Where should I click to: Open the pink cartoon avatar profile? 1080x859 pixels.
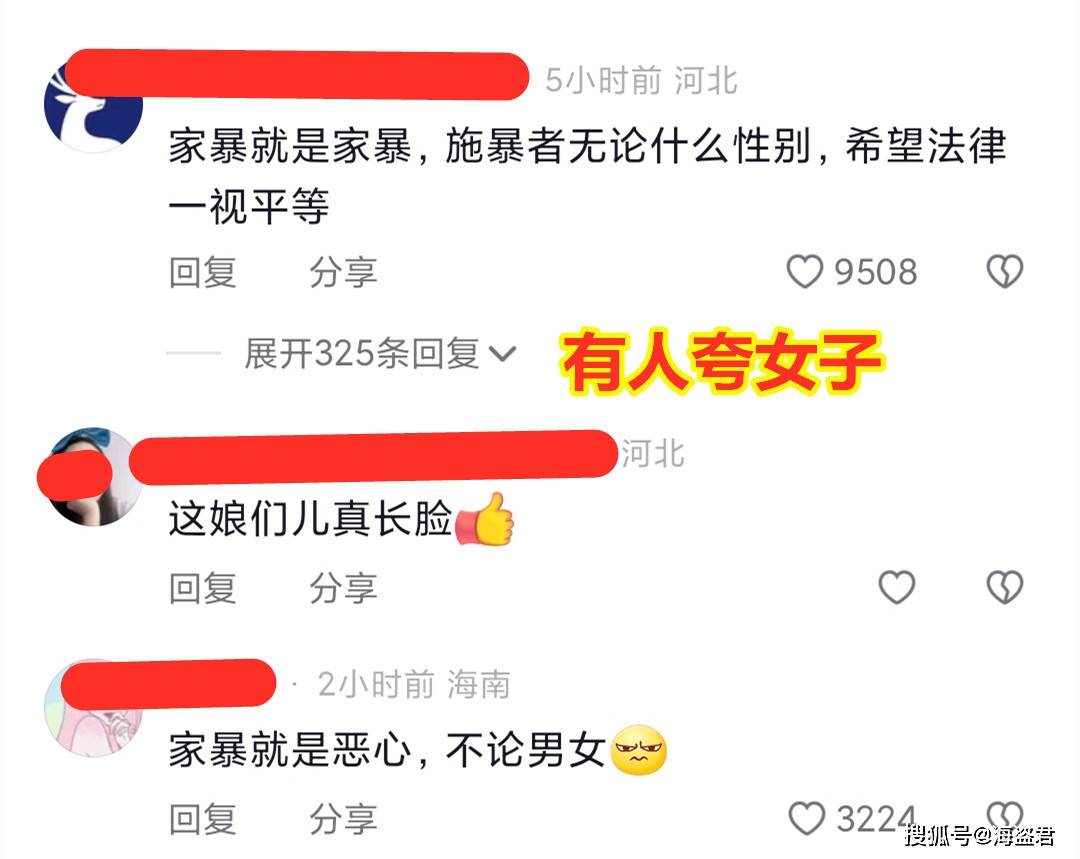pos(94,708)
